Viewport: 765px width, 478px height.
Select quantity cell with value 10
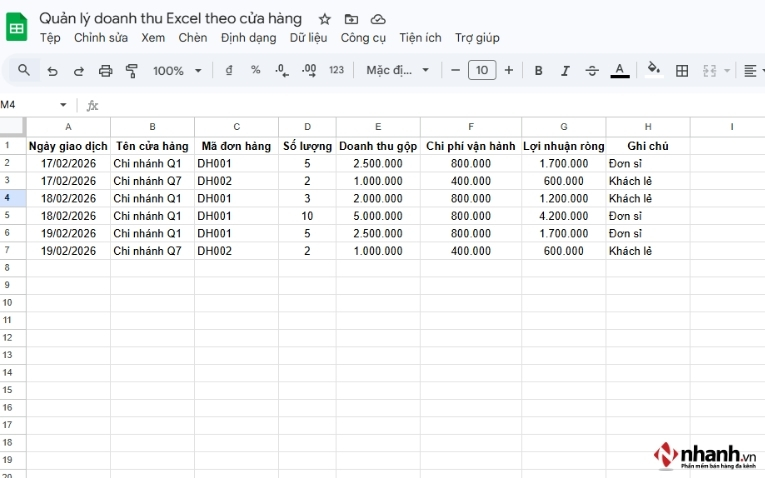[307, 216]
